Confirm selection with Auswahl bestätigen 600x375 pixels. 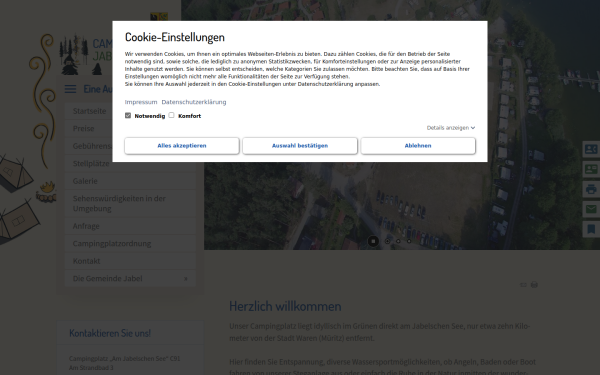point(300,146)
